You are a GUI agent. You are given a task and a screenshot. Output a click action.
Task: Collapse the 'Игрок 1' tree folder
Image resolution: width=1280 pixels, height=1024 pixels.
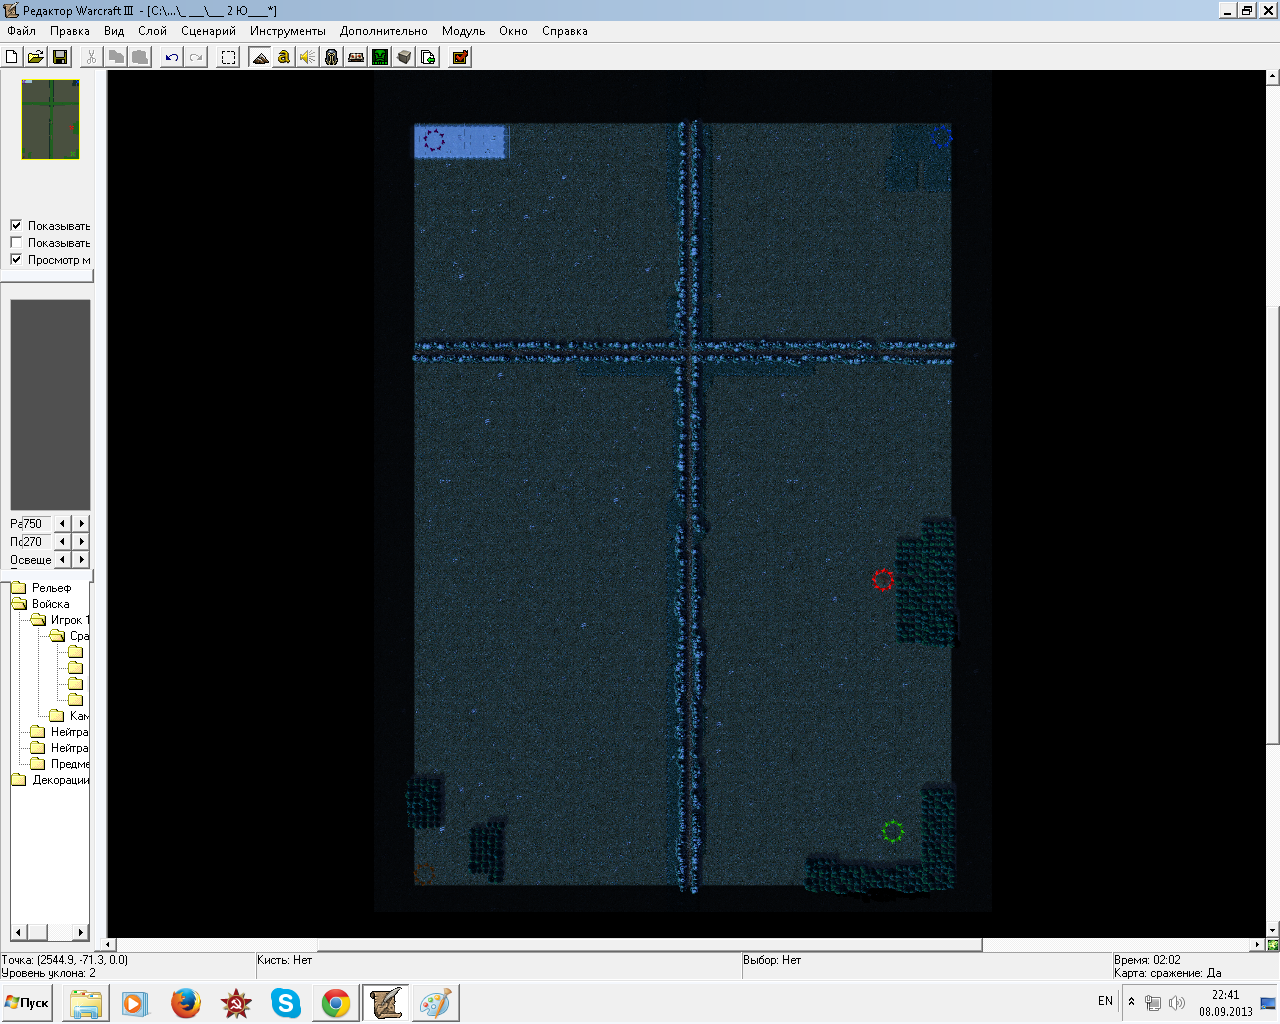coord(38,620)
